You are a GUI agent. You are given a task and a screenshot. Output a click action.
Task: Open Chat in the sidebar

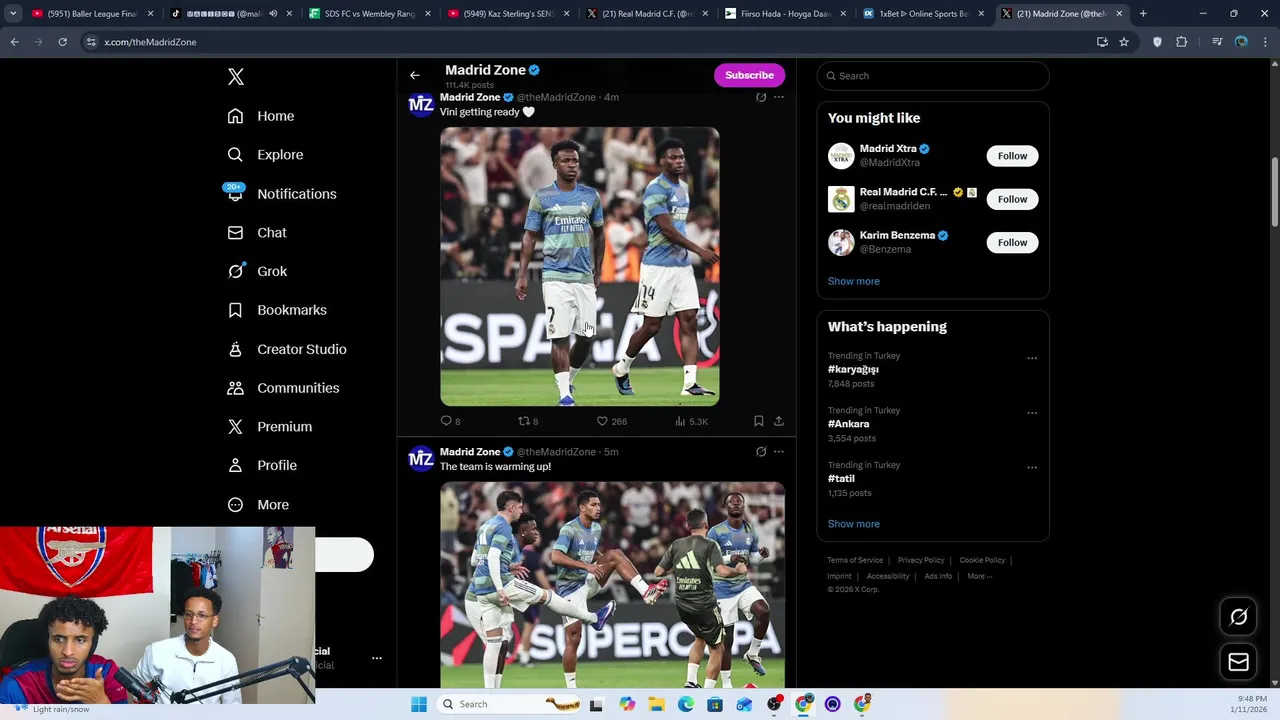[x=256, y=233]
